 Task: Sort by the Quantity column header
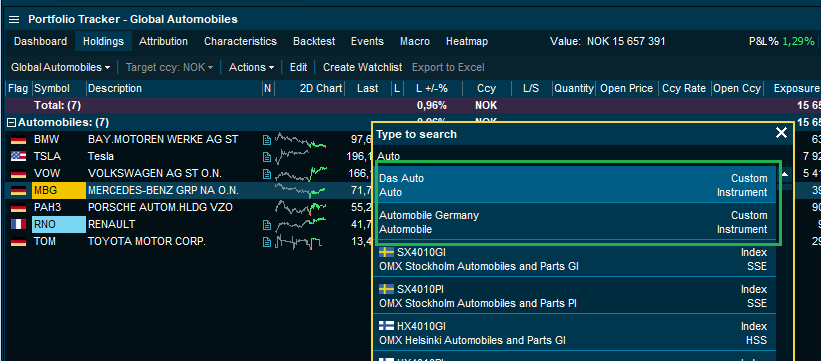coord(574,89)
